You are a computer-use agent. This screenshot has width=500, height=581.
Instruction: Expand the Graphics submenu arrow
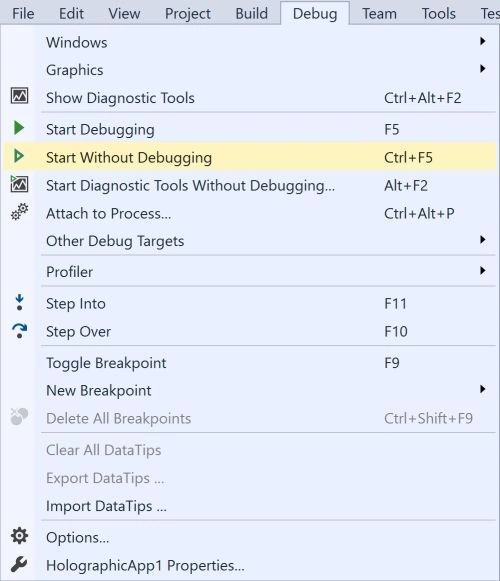pos(482,69)
